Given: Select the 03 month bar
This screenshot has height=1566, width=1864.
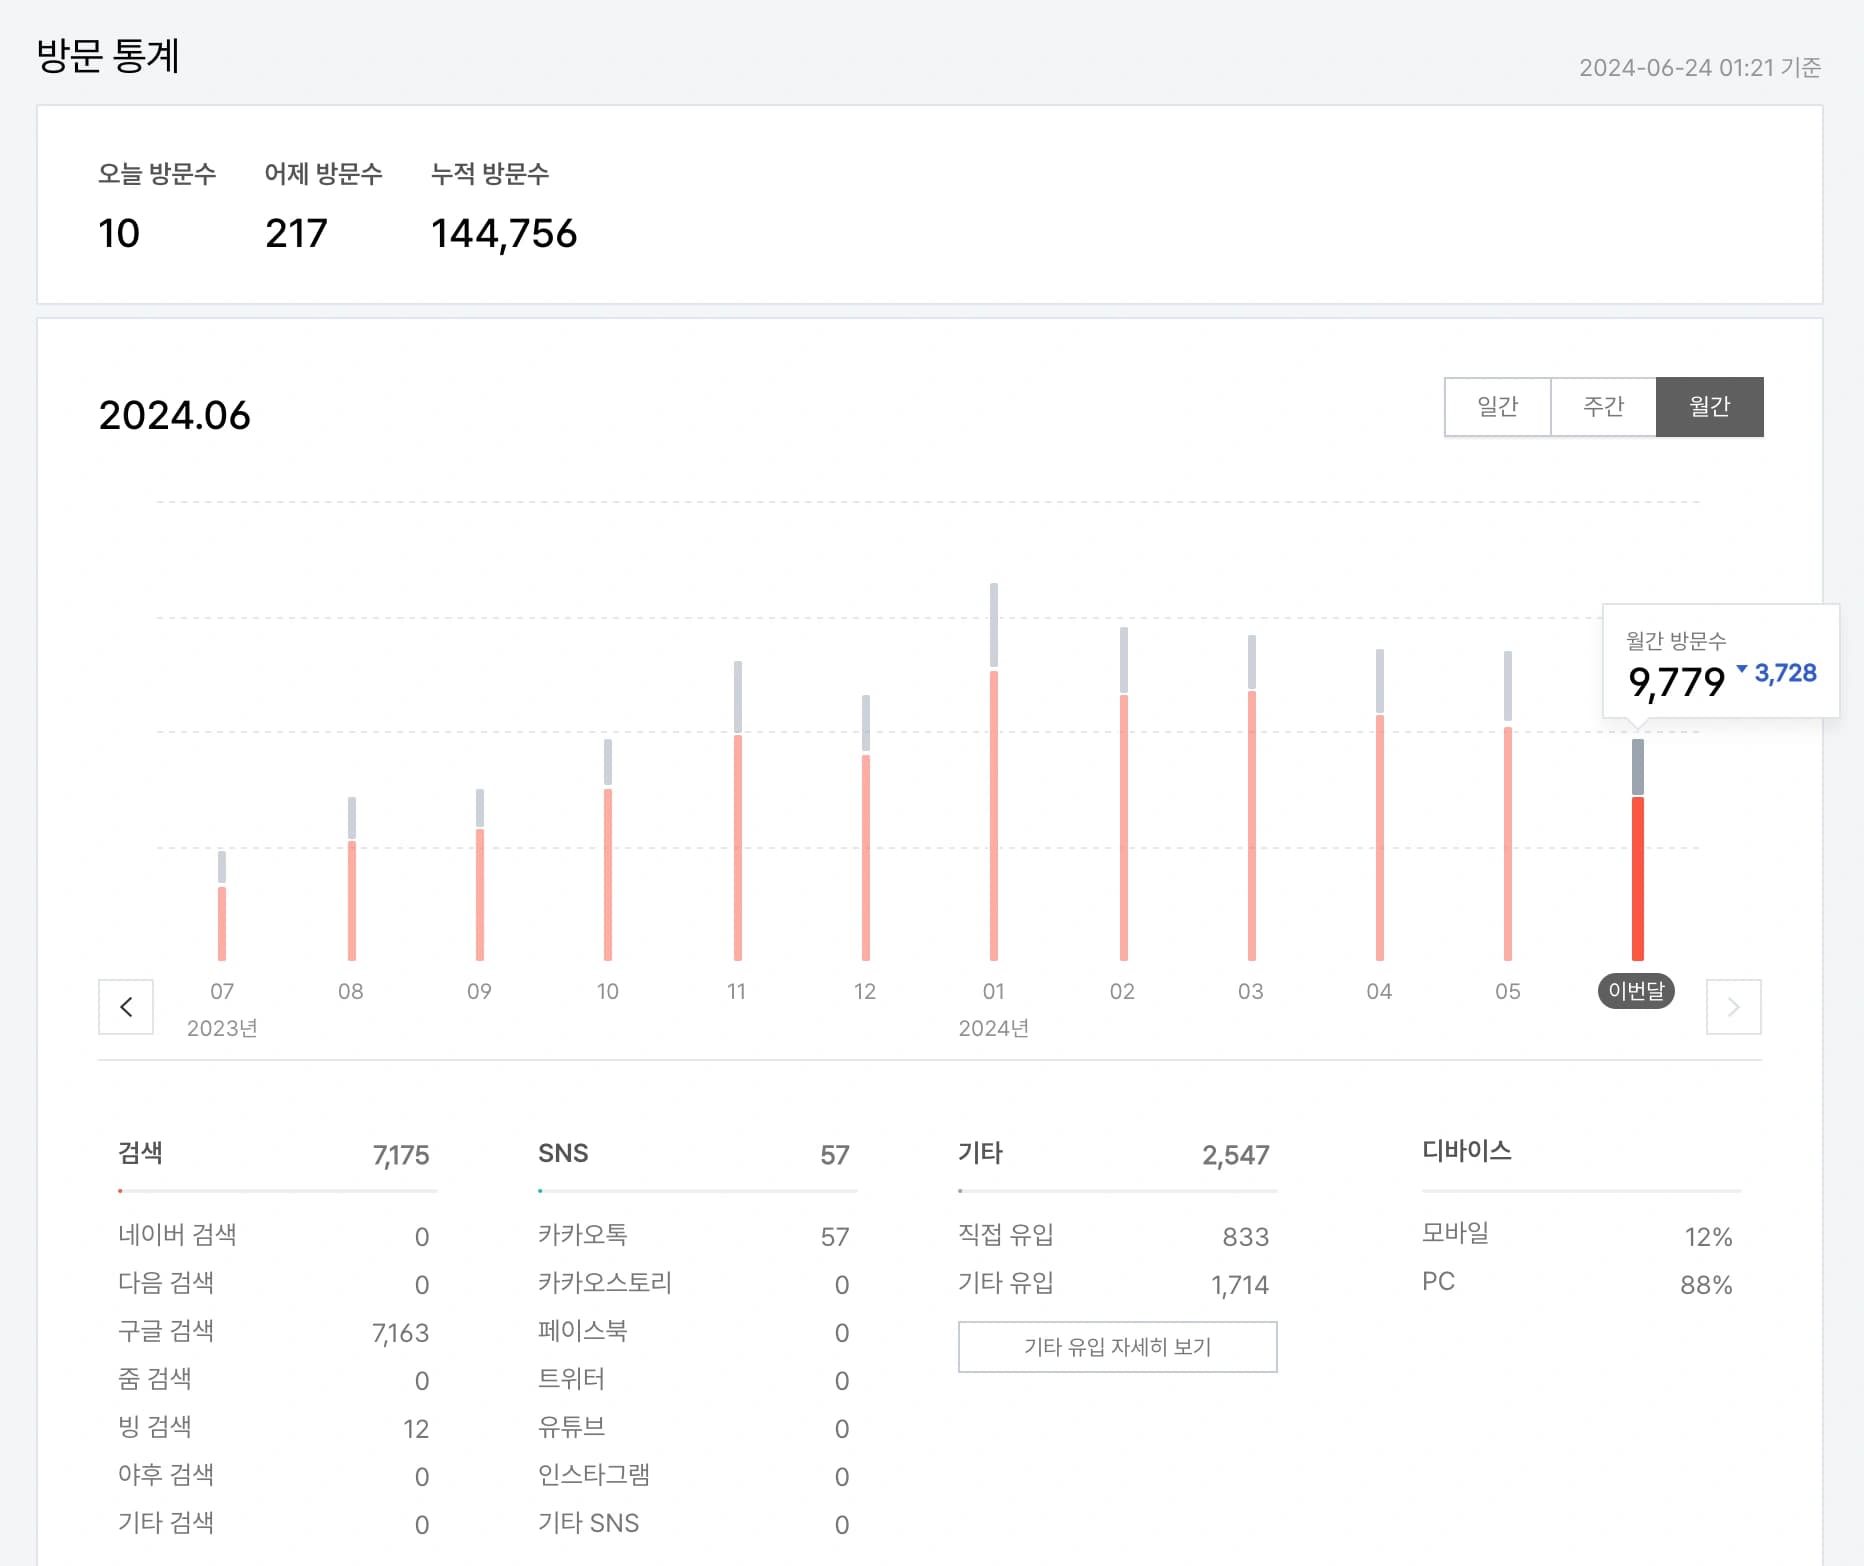Looking at the screenshot, I should pyautogui.click(x=1252, y=797).
